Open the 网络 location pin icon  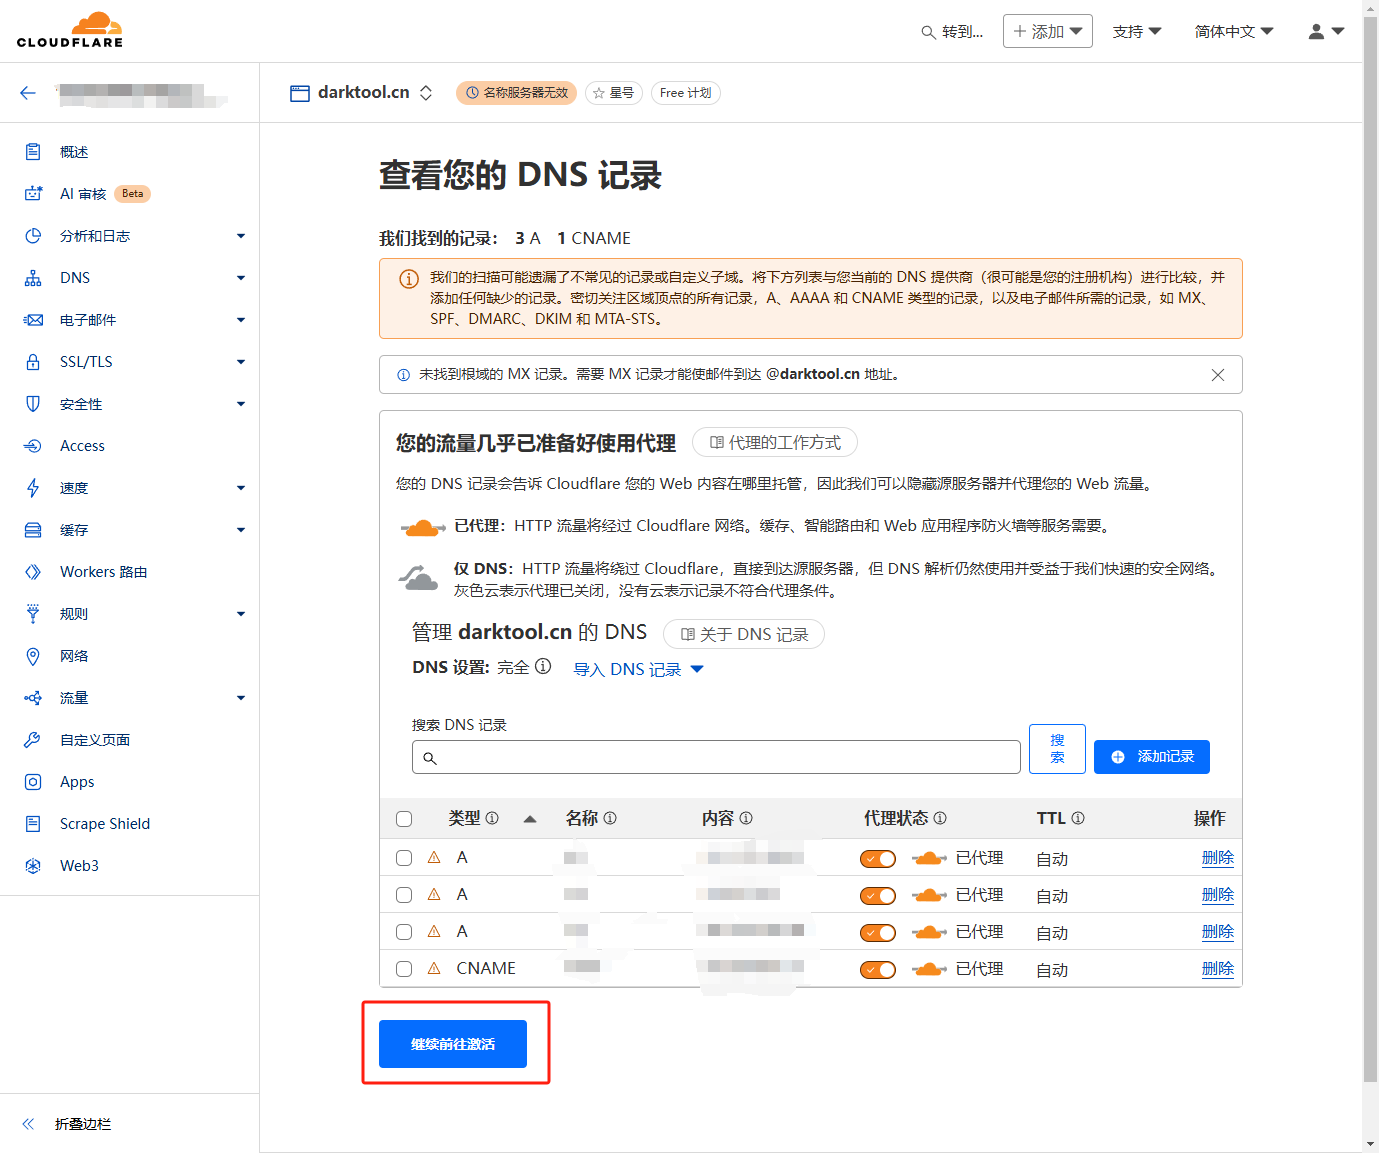click(33, 656)
